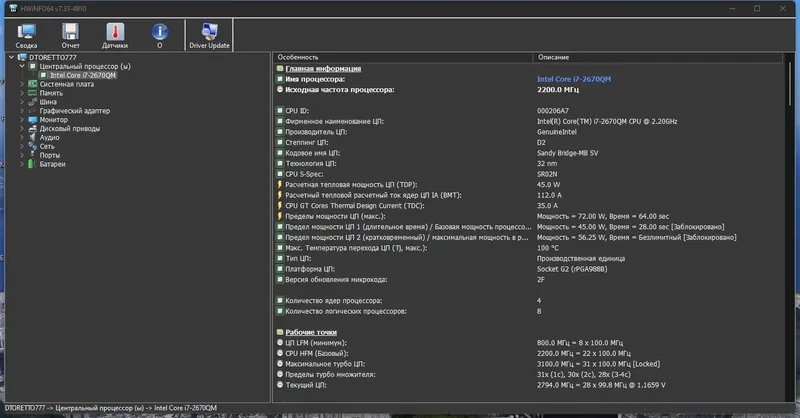Launch Driver Update from toolbar
Viewport: 800px width, 418px height.
(209, 35)
